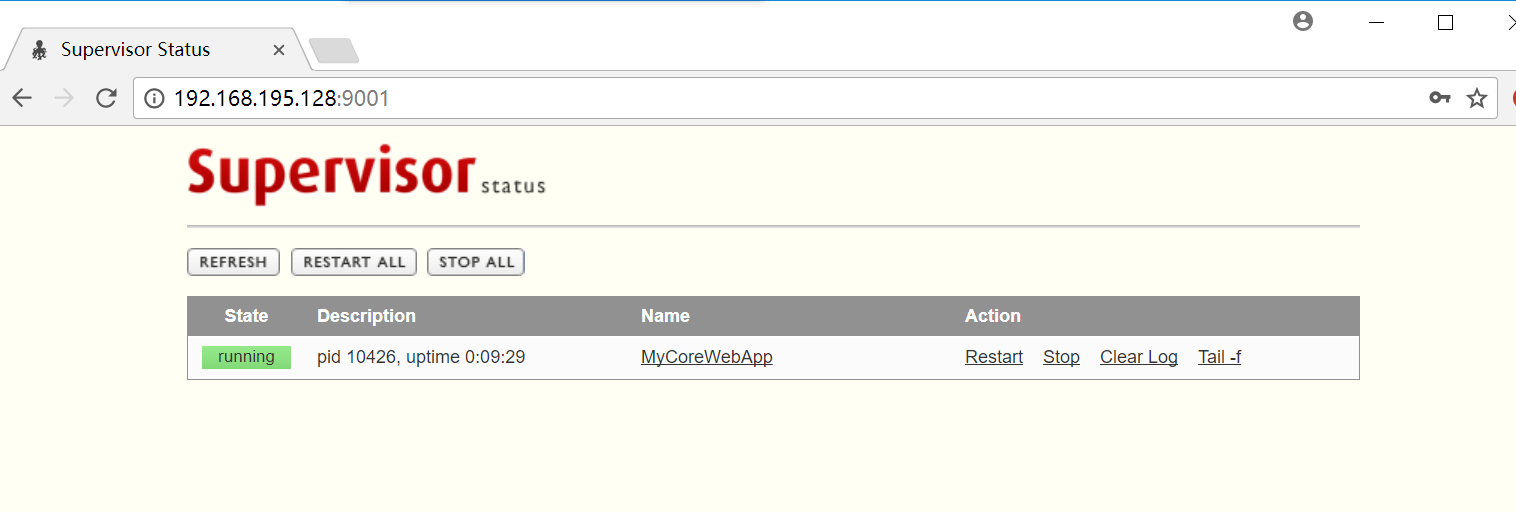Restart the MyCoreWebApp process
This screenshot has width=1516, height=512.
click(993, 357)
